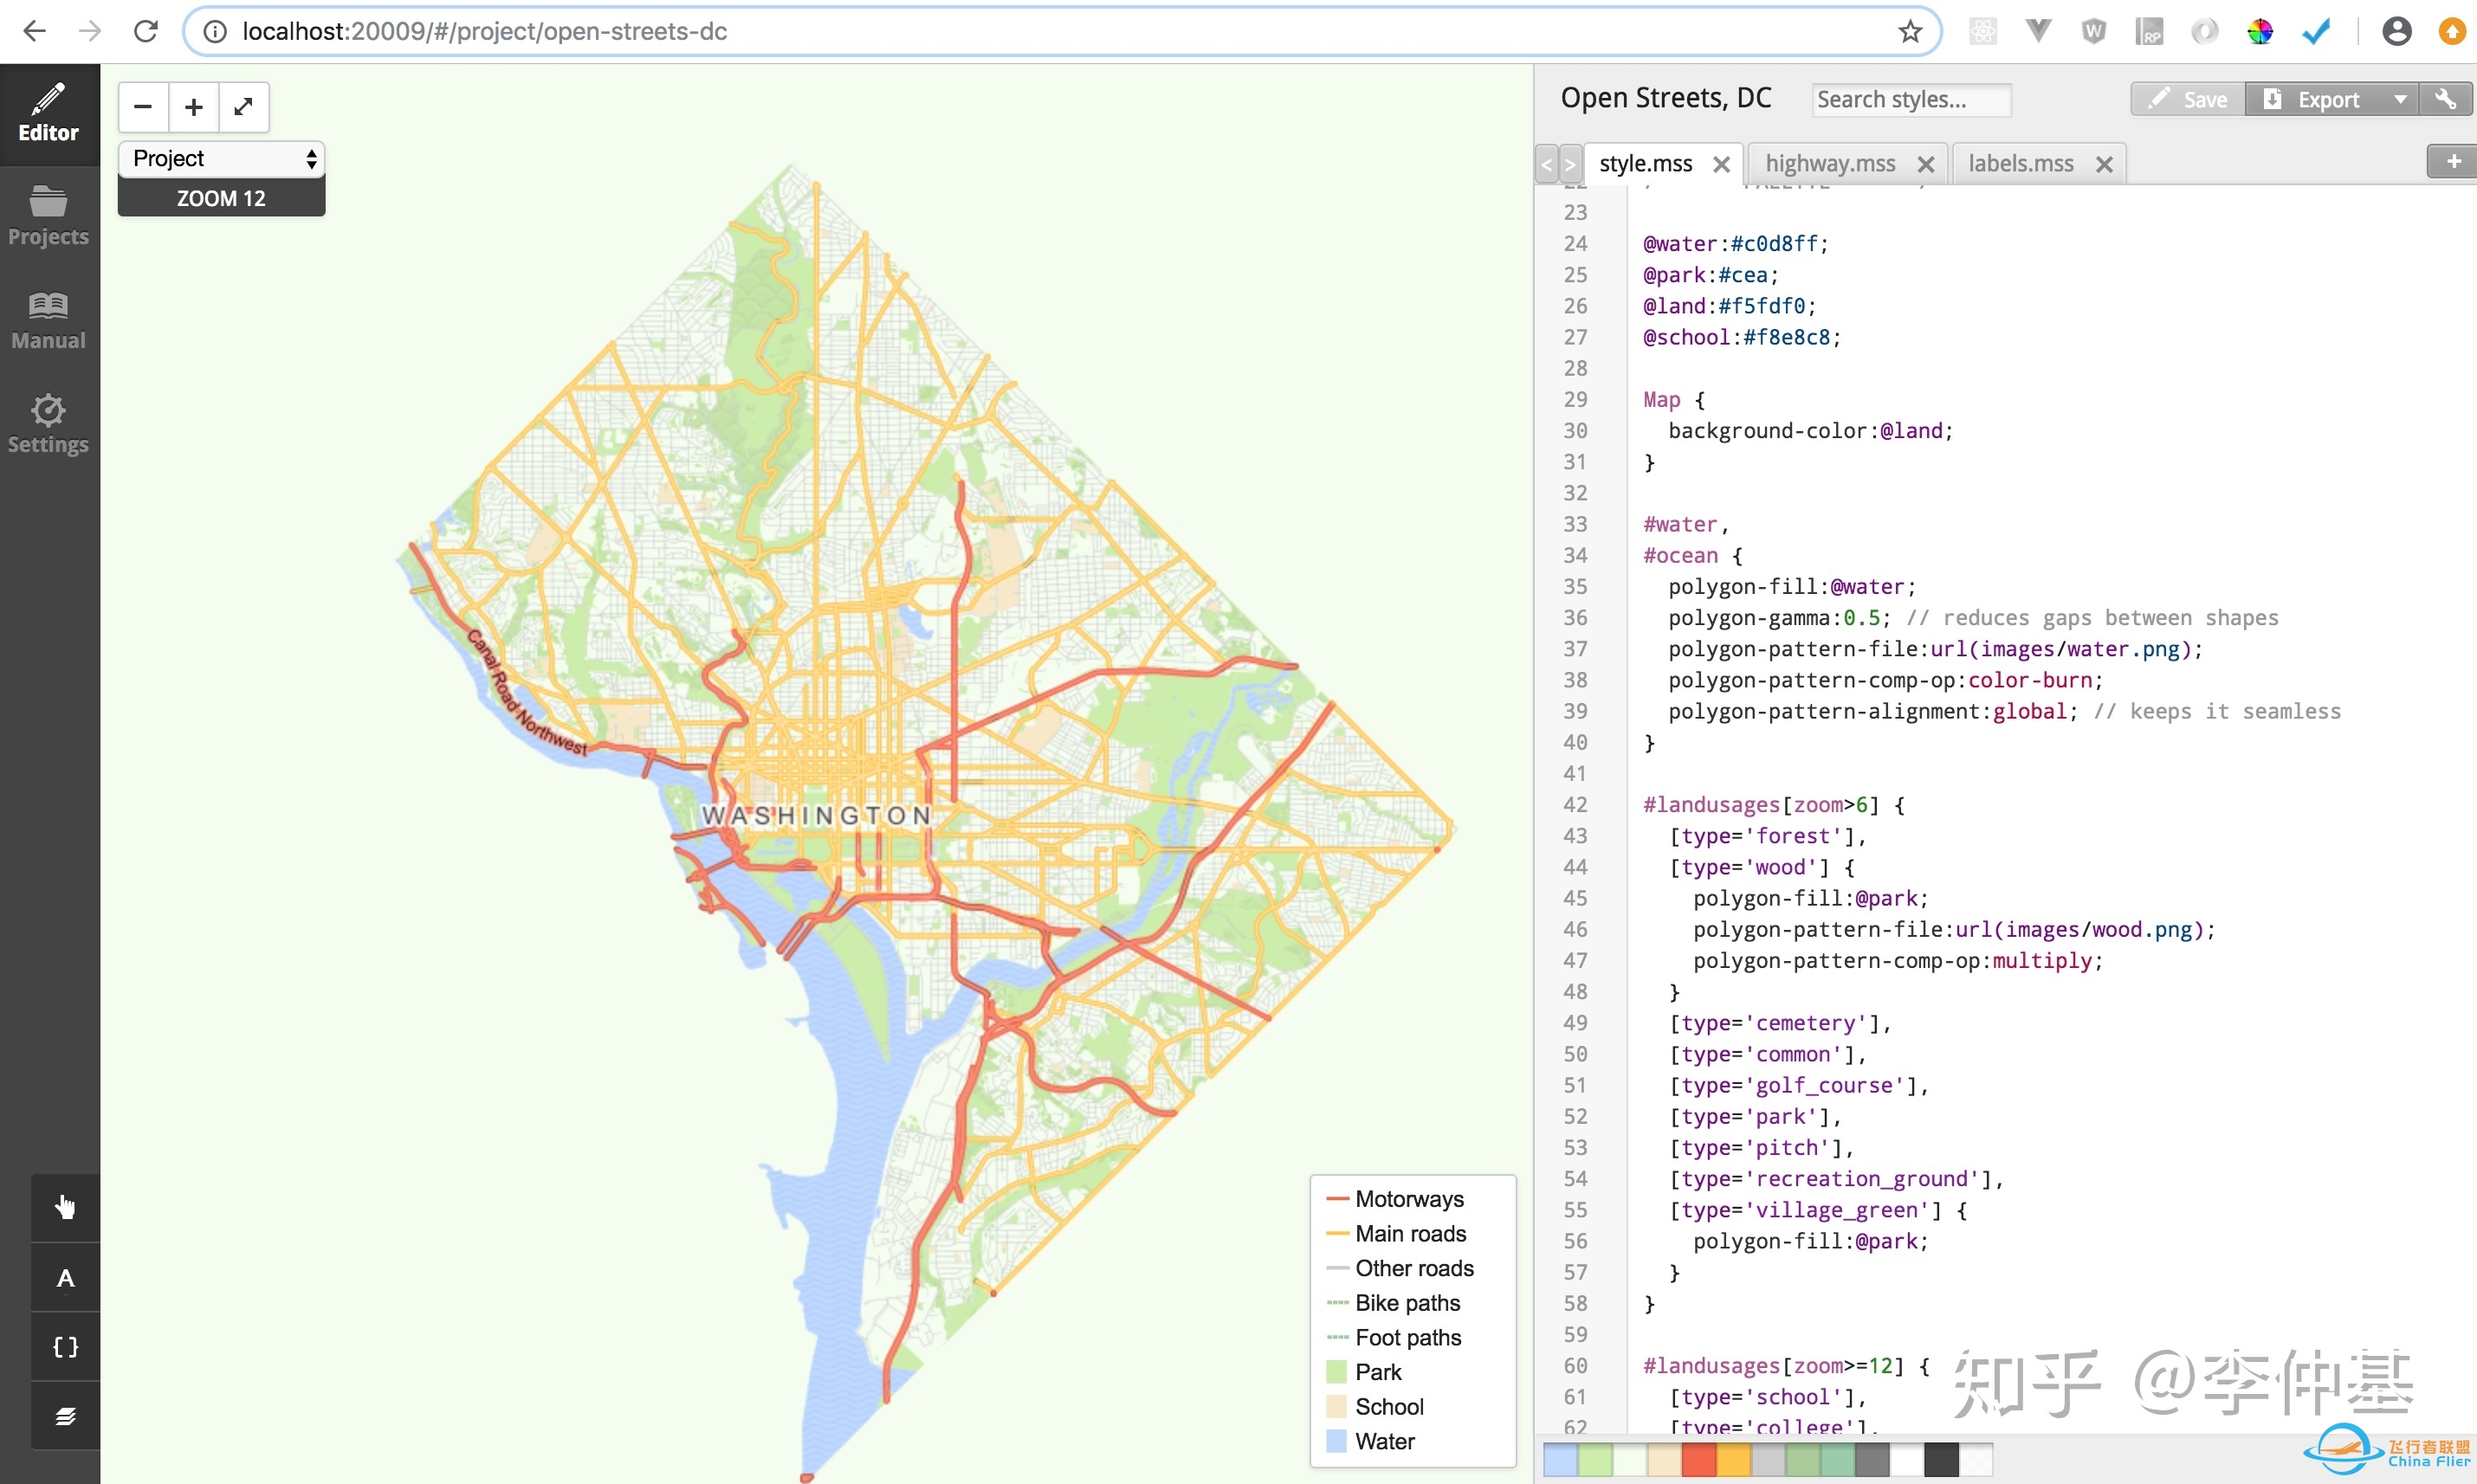This screenshot has width=2477, height=1484.
Task: Click the background-color:@land code line
Action: (x=1810, y=431)
